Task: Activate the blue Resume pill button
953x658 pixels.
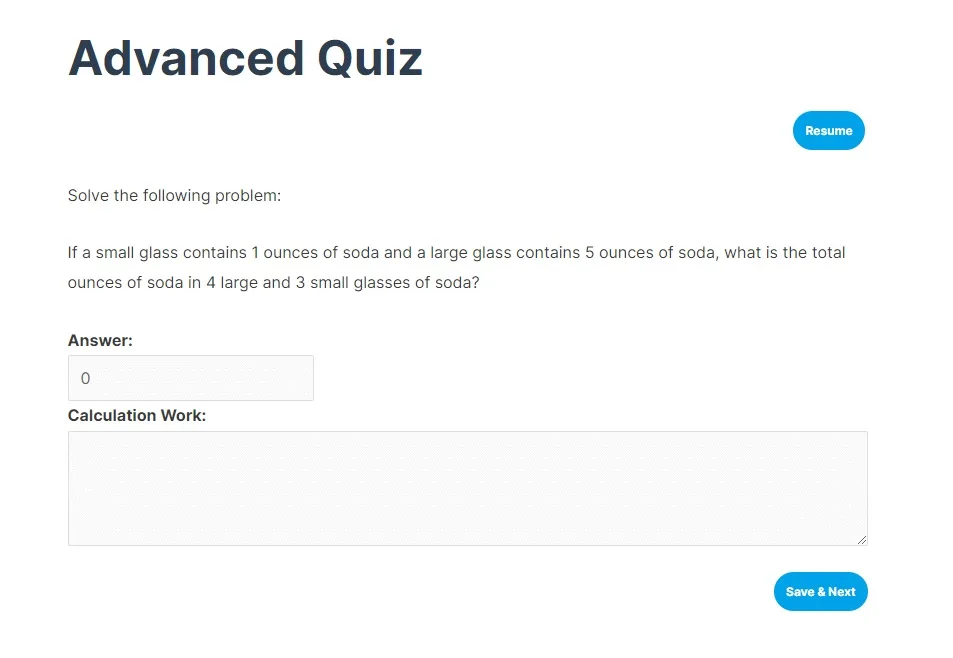Action: click(828, 130)
